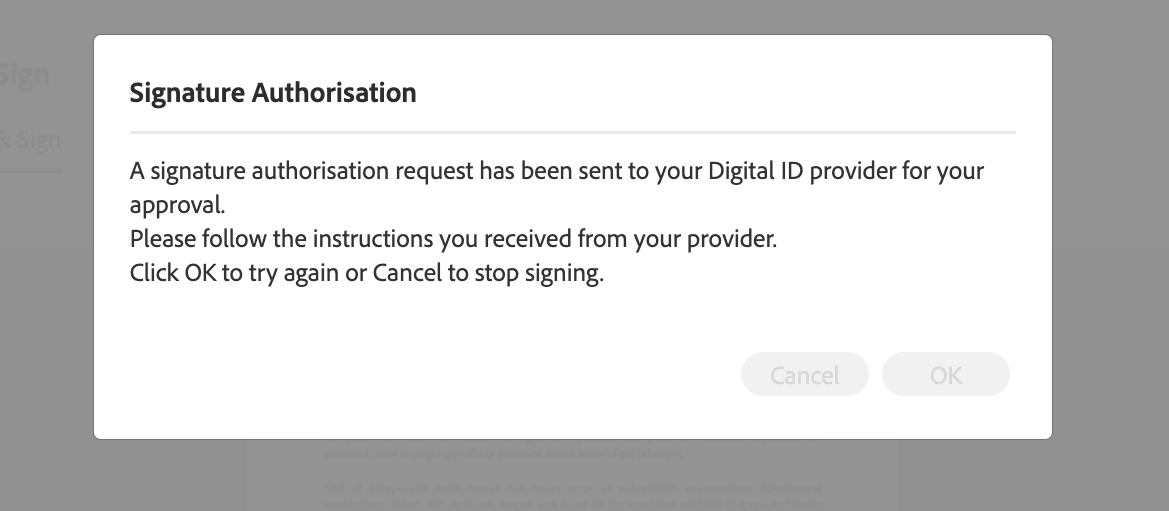Click OK to try authorisation again
This screenshot has width=1169, height=511.
[945, 374]
